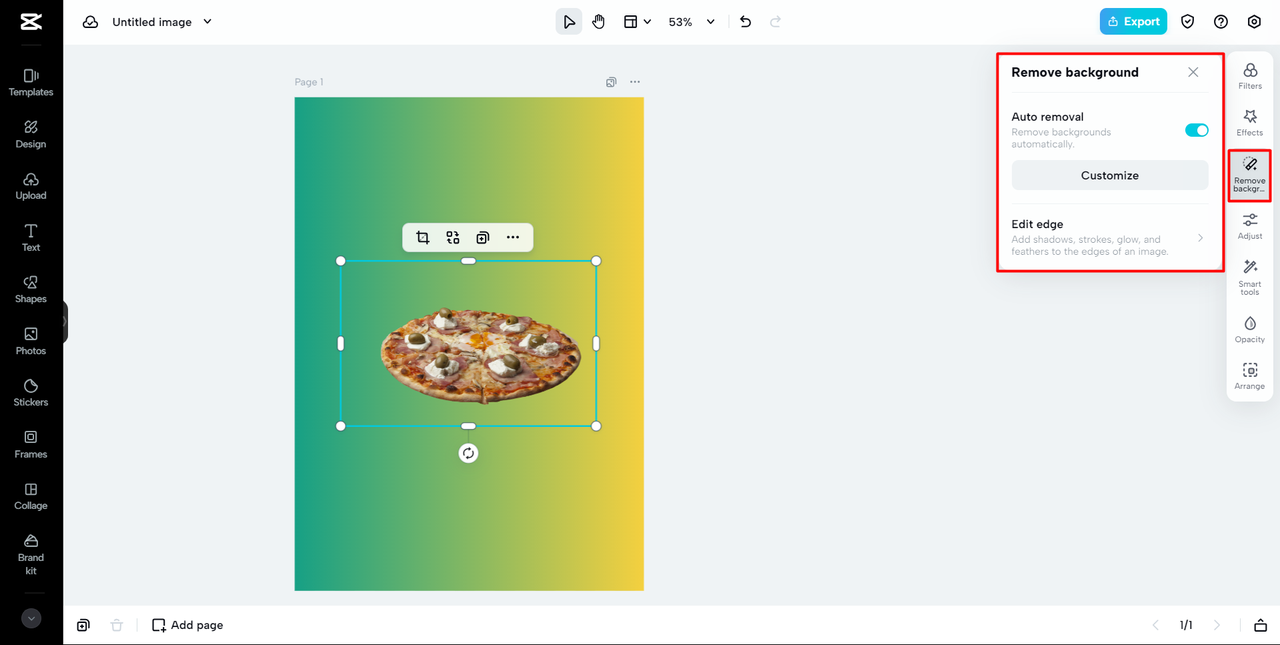Open the Text tab in sidebar
The height and width of the screenshot is (645, 1280).
pyautogui.click(x=31, y=237)
